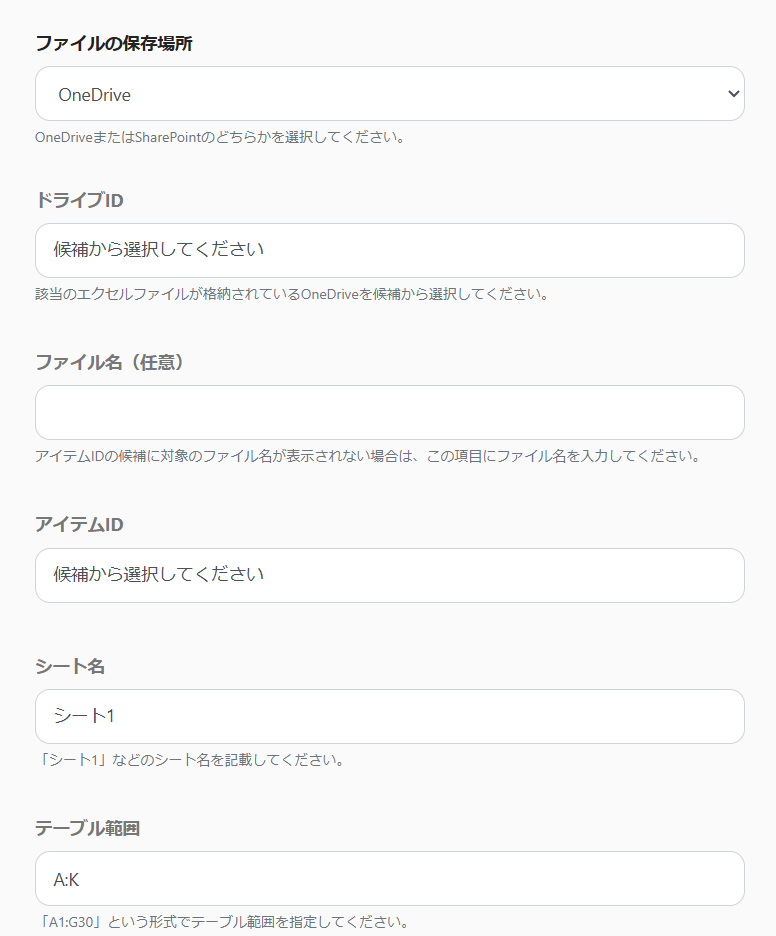This screenshot has width=776, height=936.
Task: Click the hint text below ファイル名 field
Action: coord(366,456)
